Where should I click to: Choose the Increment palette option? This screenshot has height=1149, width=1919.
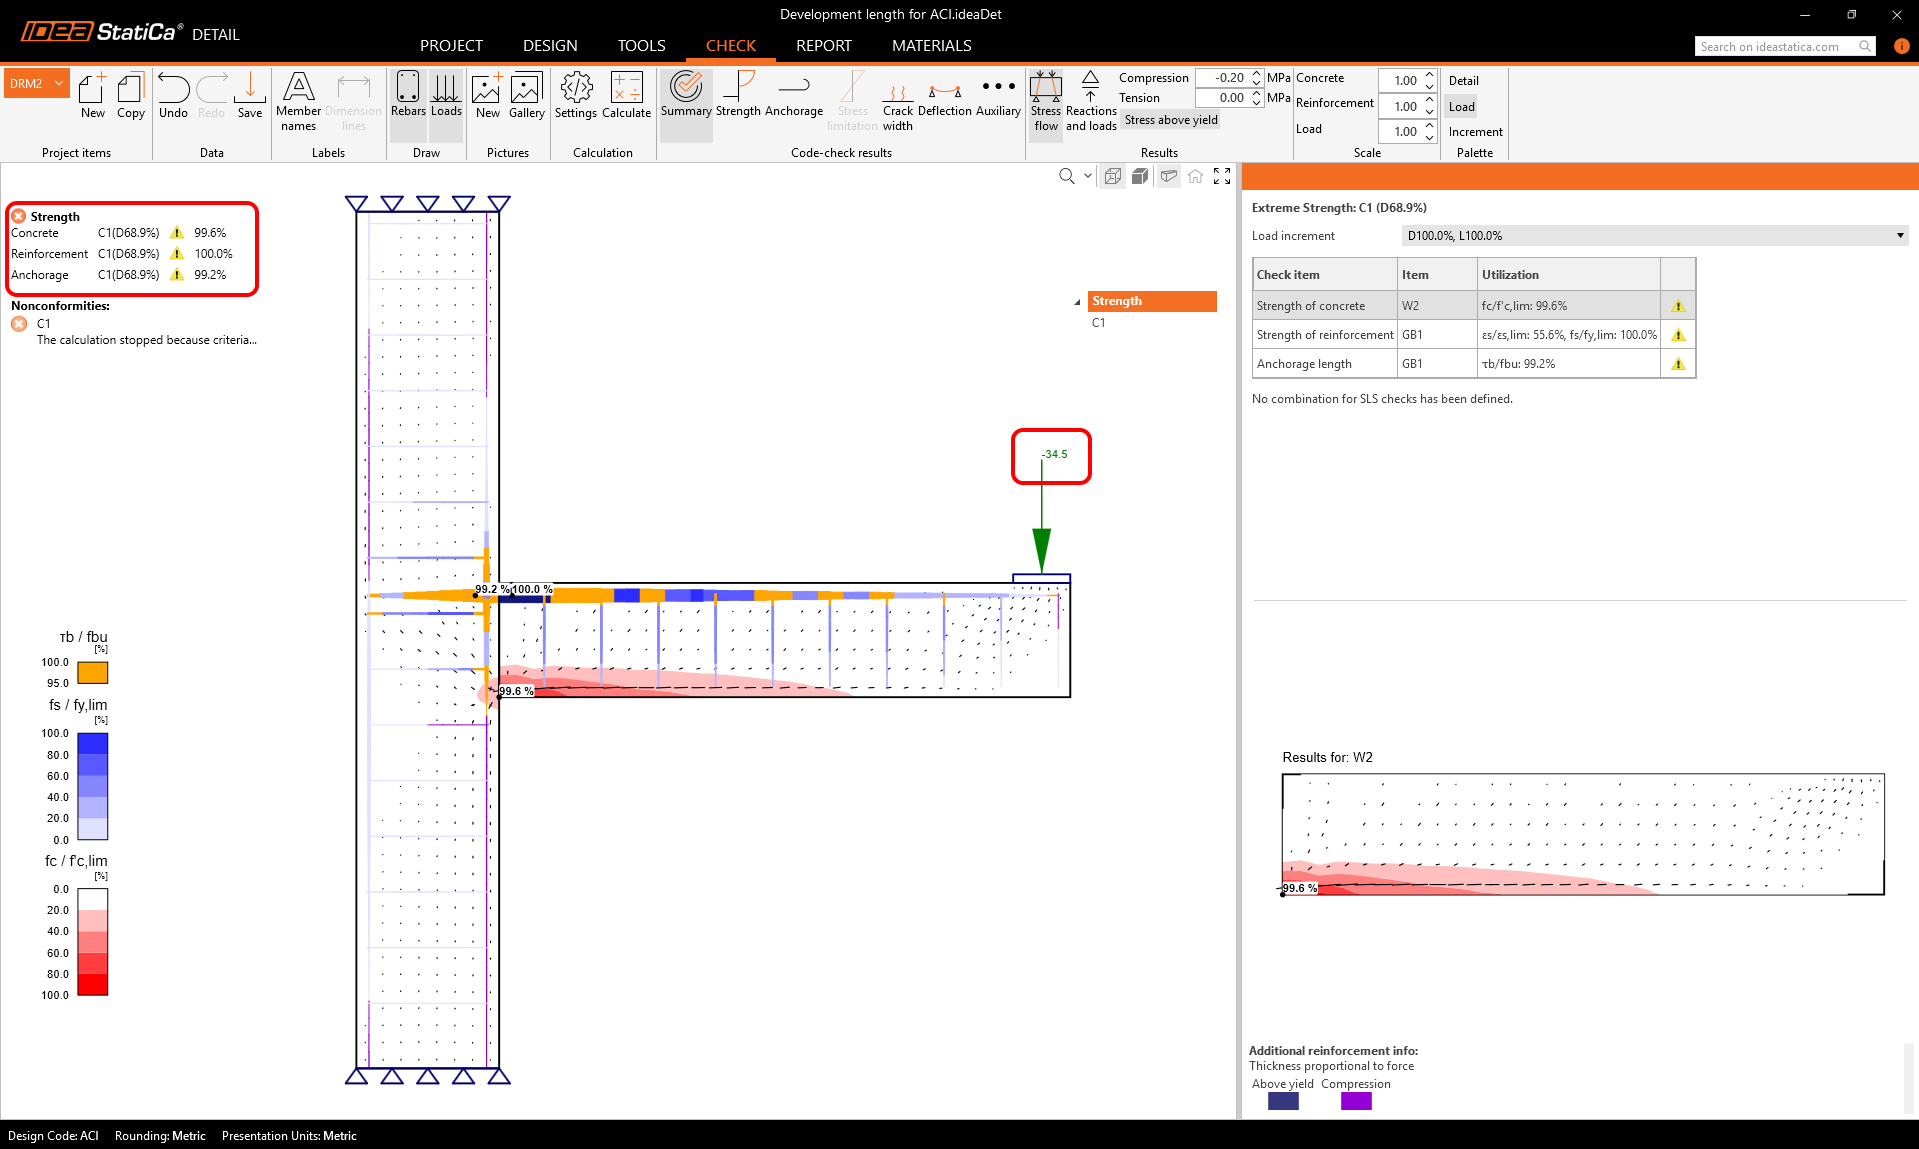click(x=1475, y=132)
